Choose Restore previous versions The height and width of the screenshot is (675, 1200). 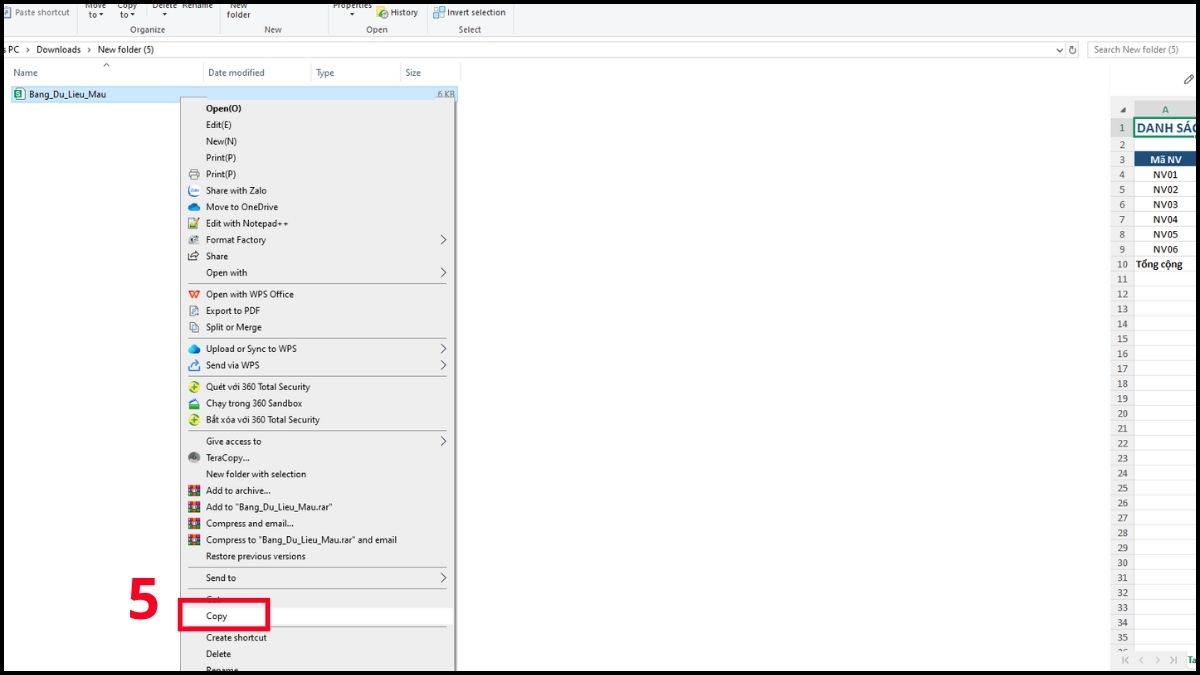click(256, 556)
